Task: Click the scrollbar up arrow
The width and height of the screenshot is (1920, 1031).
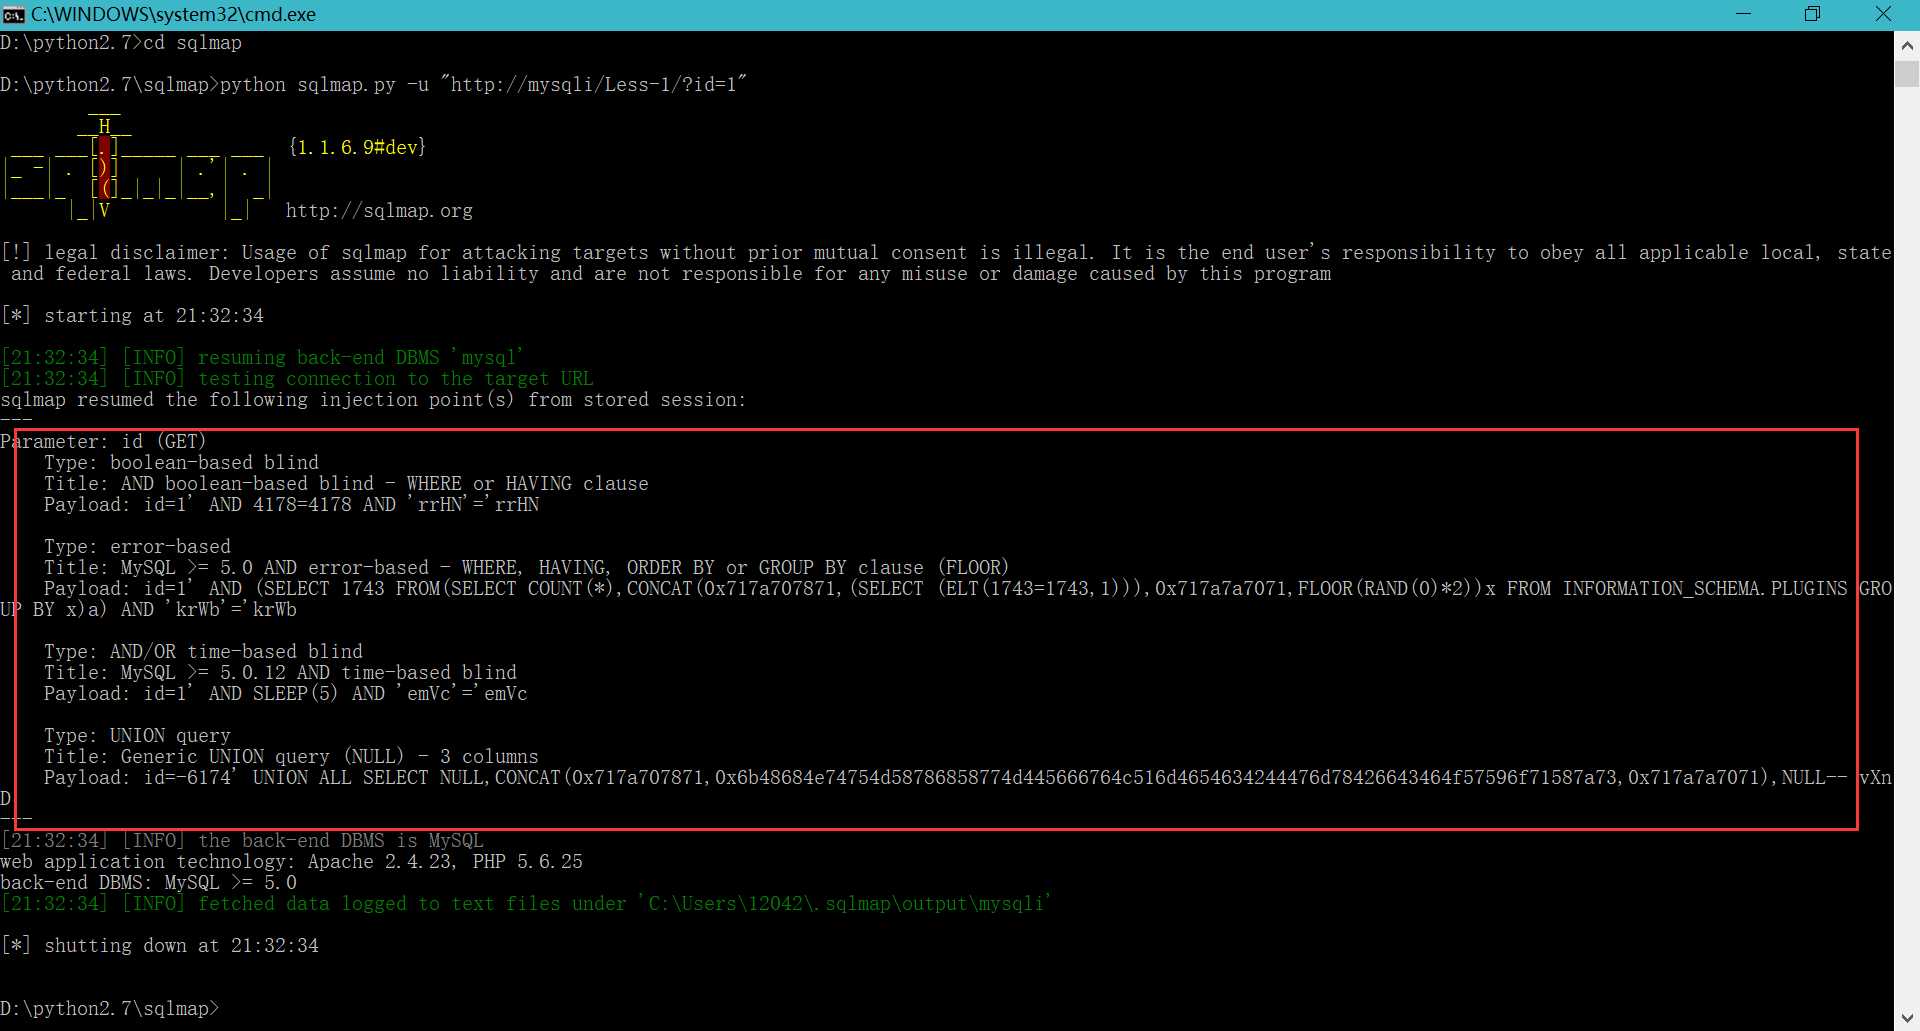Action: tap(1907, 46)
